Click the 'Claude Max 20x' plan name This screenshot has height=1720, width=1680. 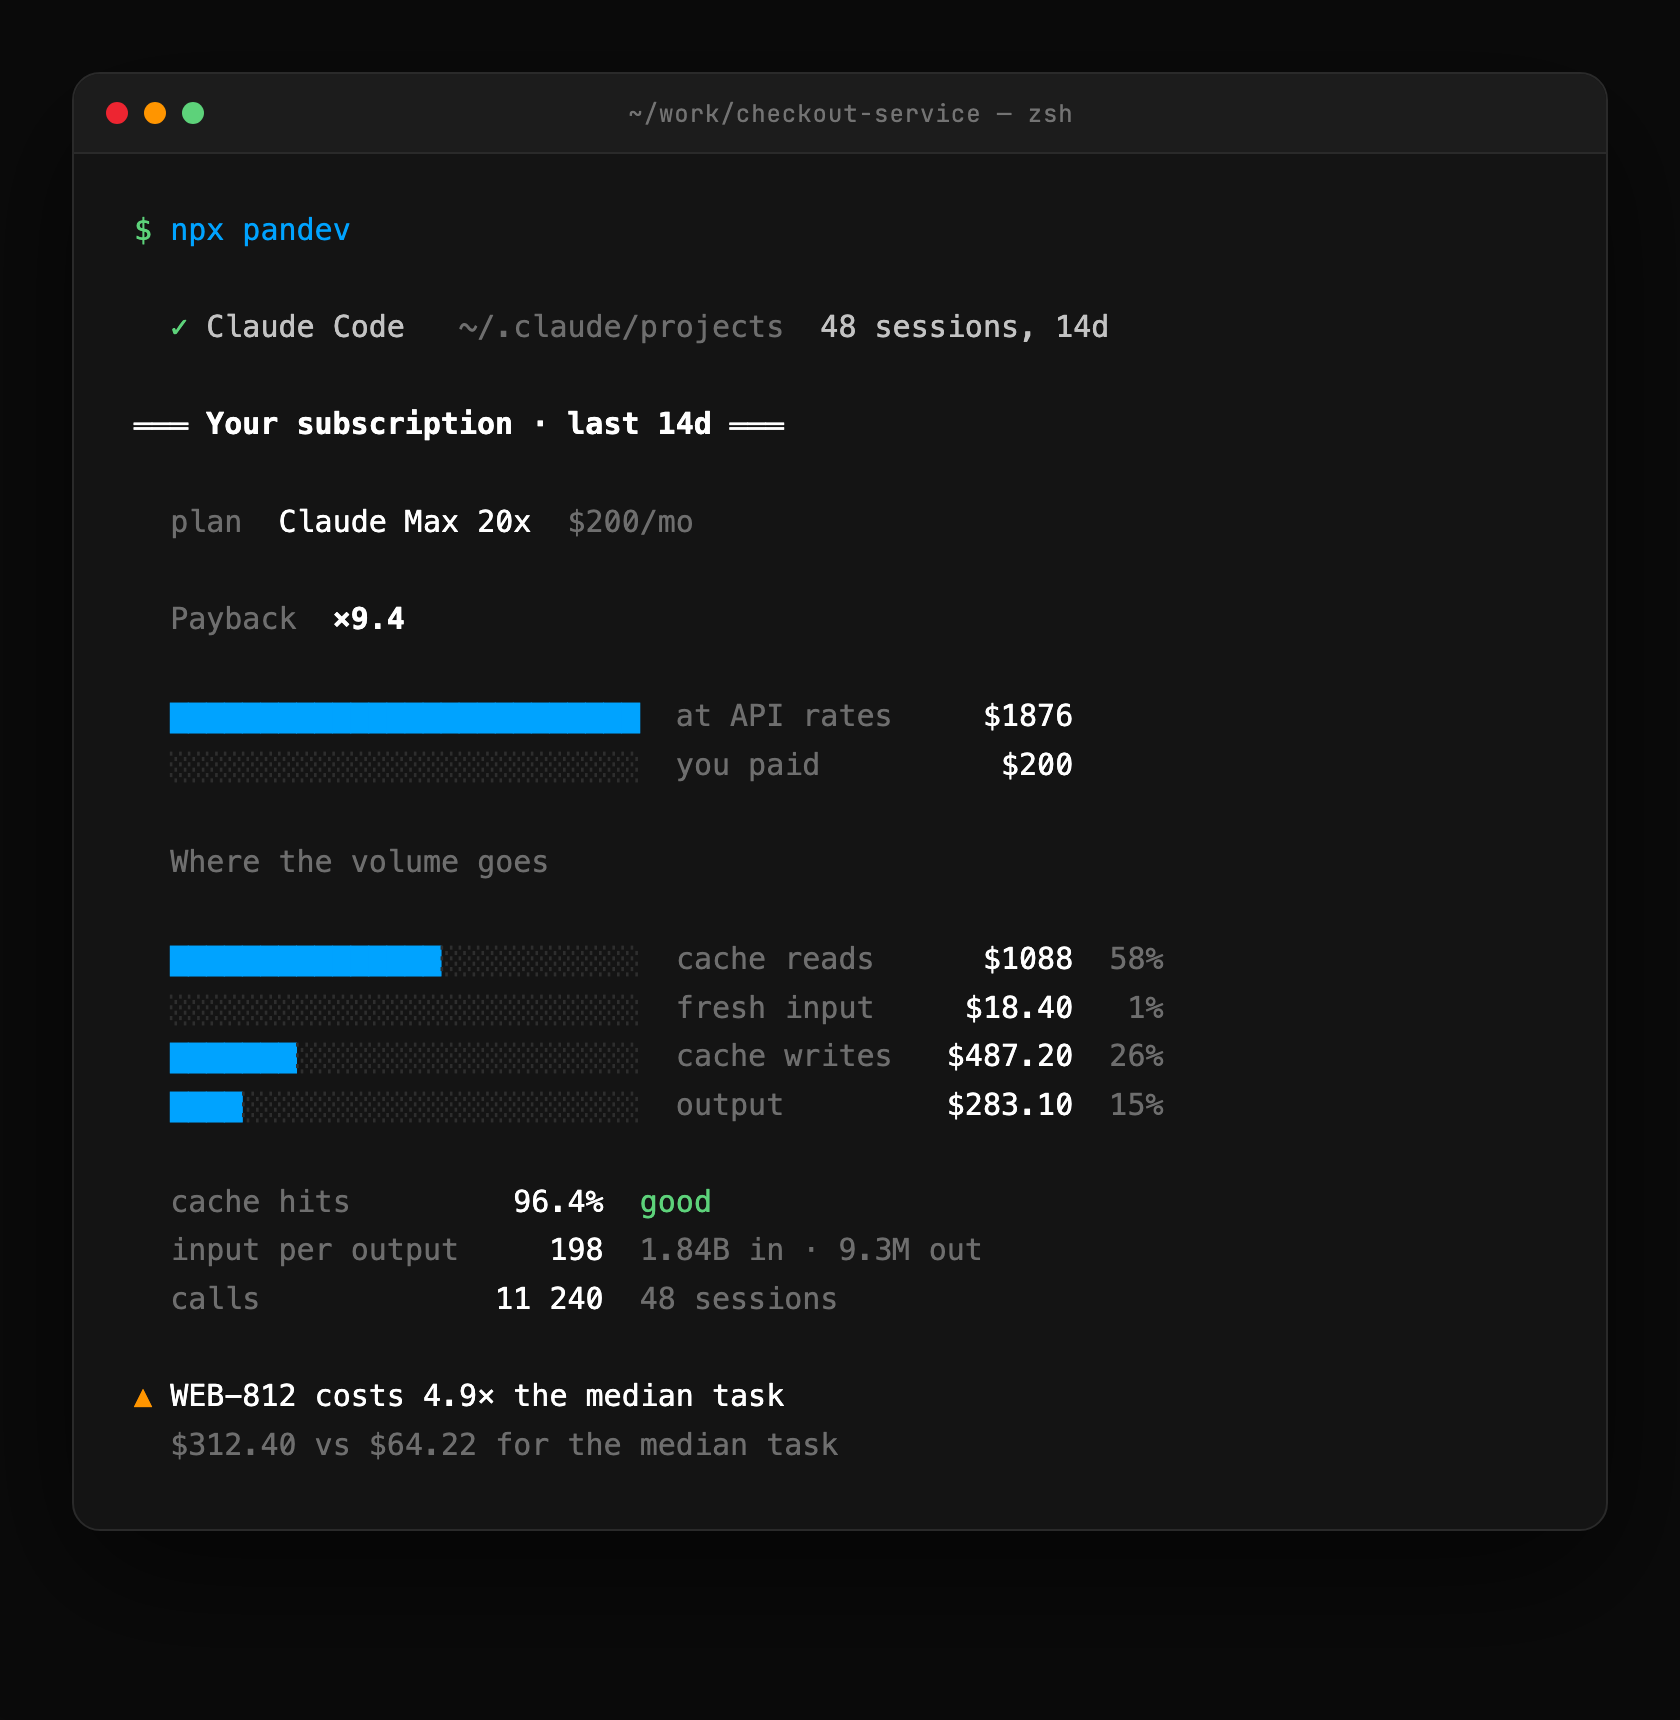405,521
